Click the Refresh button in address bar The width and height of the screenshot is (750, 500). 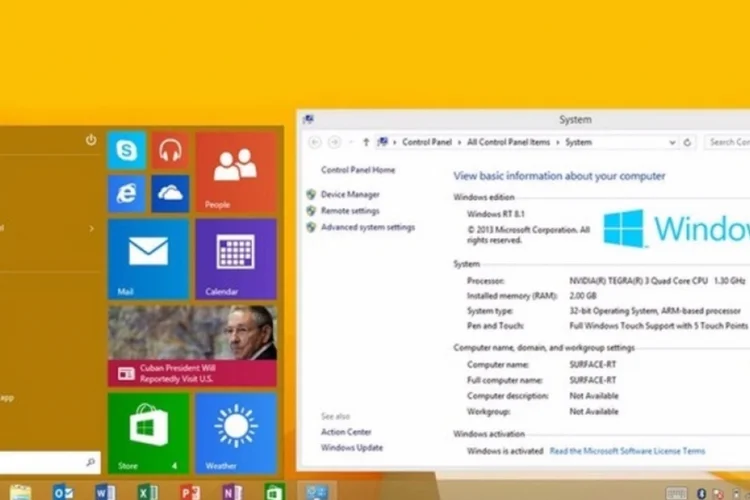coord(687,142)
